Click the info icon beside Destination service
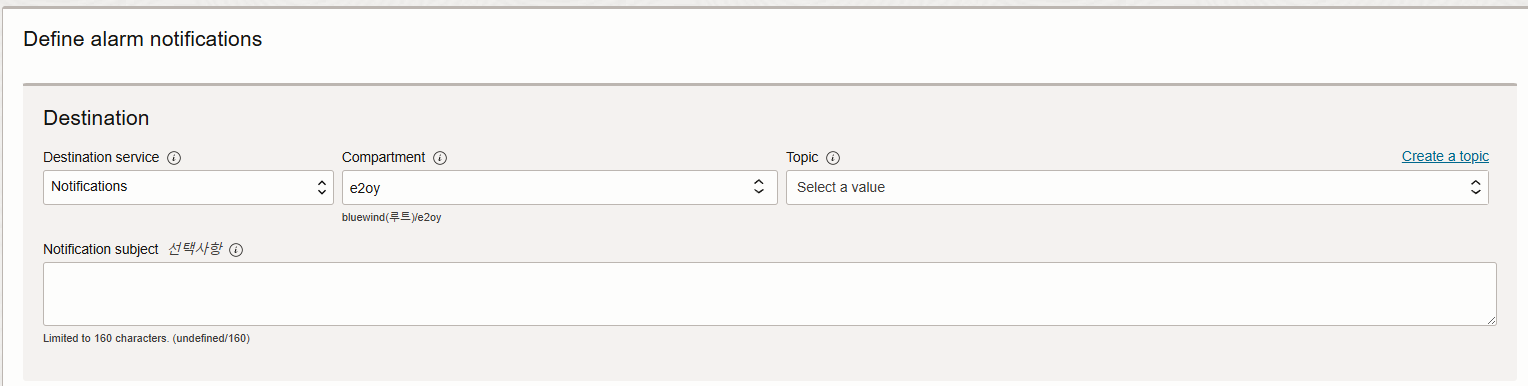Screen dimensions: 1528x386 click(x=174, y=158)
